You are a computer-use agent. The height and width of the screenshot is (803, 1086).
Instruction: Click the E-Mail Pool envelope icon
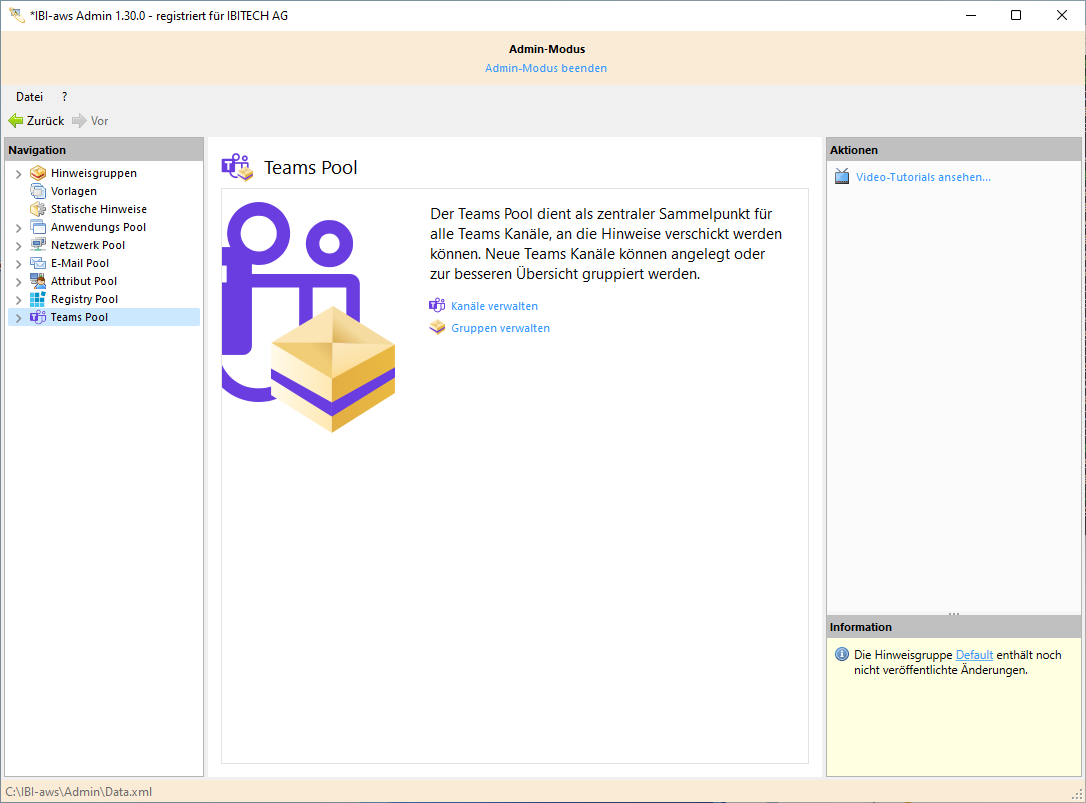[x=38, y=263]
